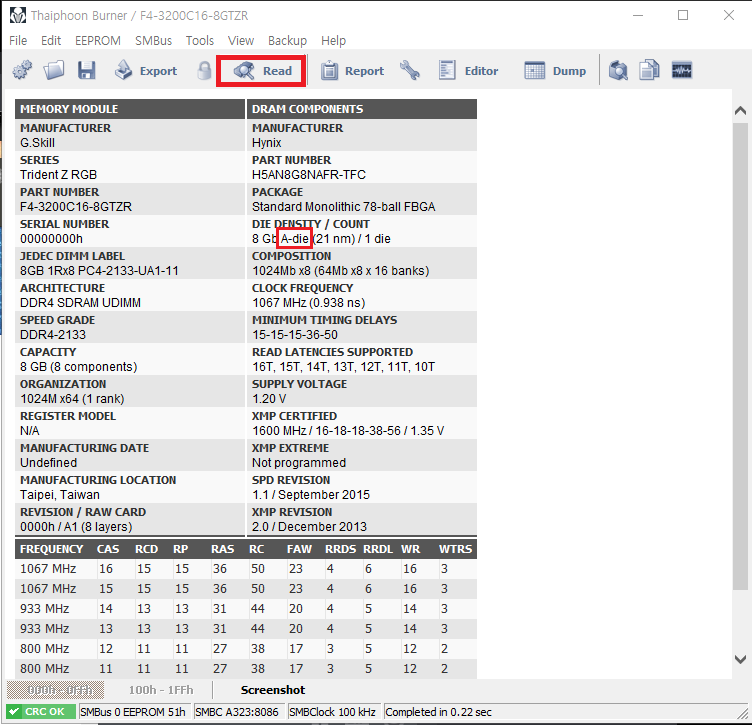Click the magnifier search database icon
This screenshot has width=752, height=725.
tap(618, 70)
